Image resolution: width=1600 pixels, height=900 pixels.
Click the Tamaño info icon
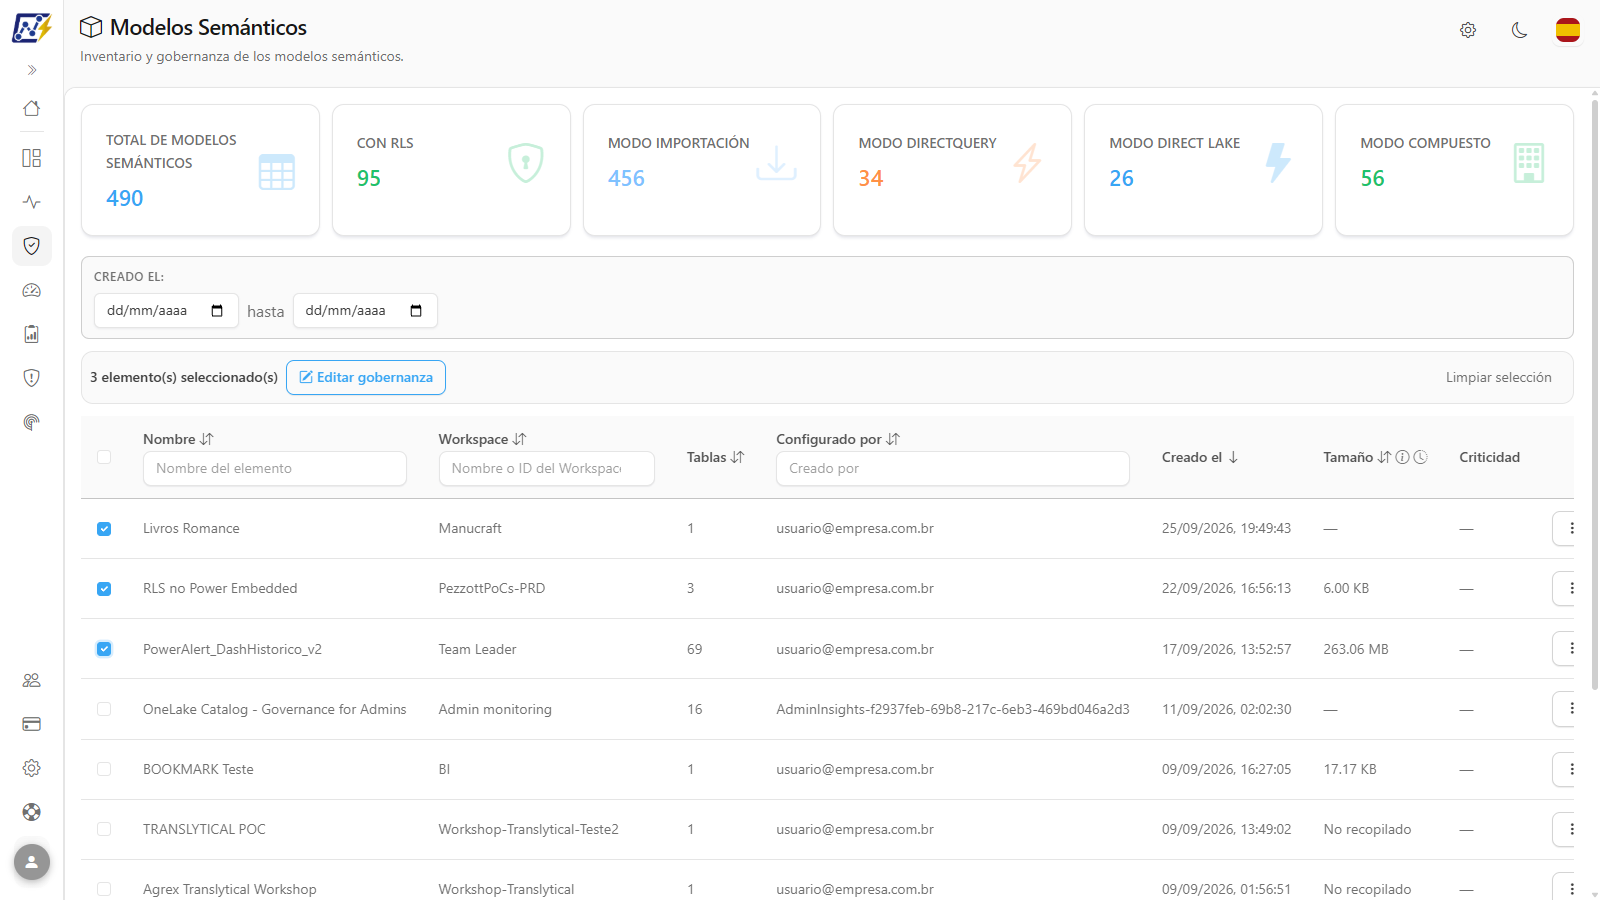click(1402, 457)
